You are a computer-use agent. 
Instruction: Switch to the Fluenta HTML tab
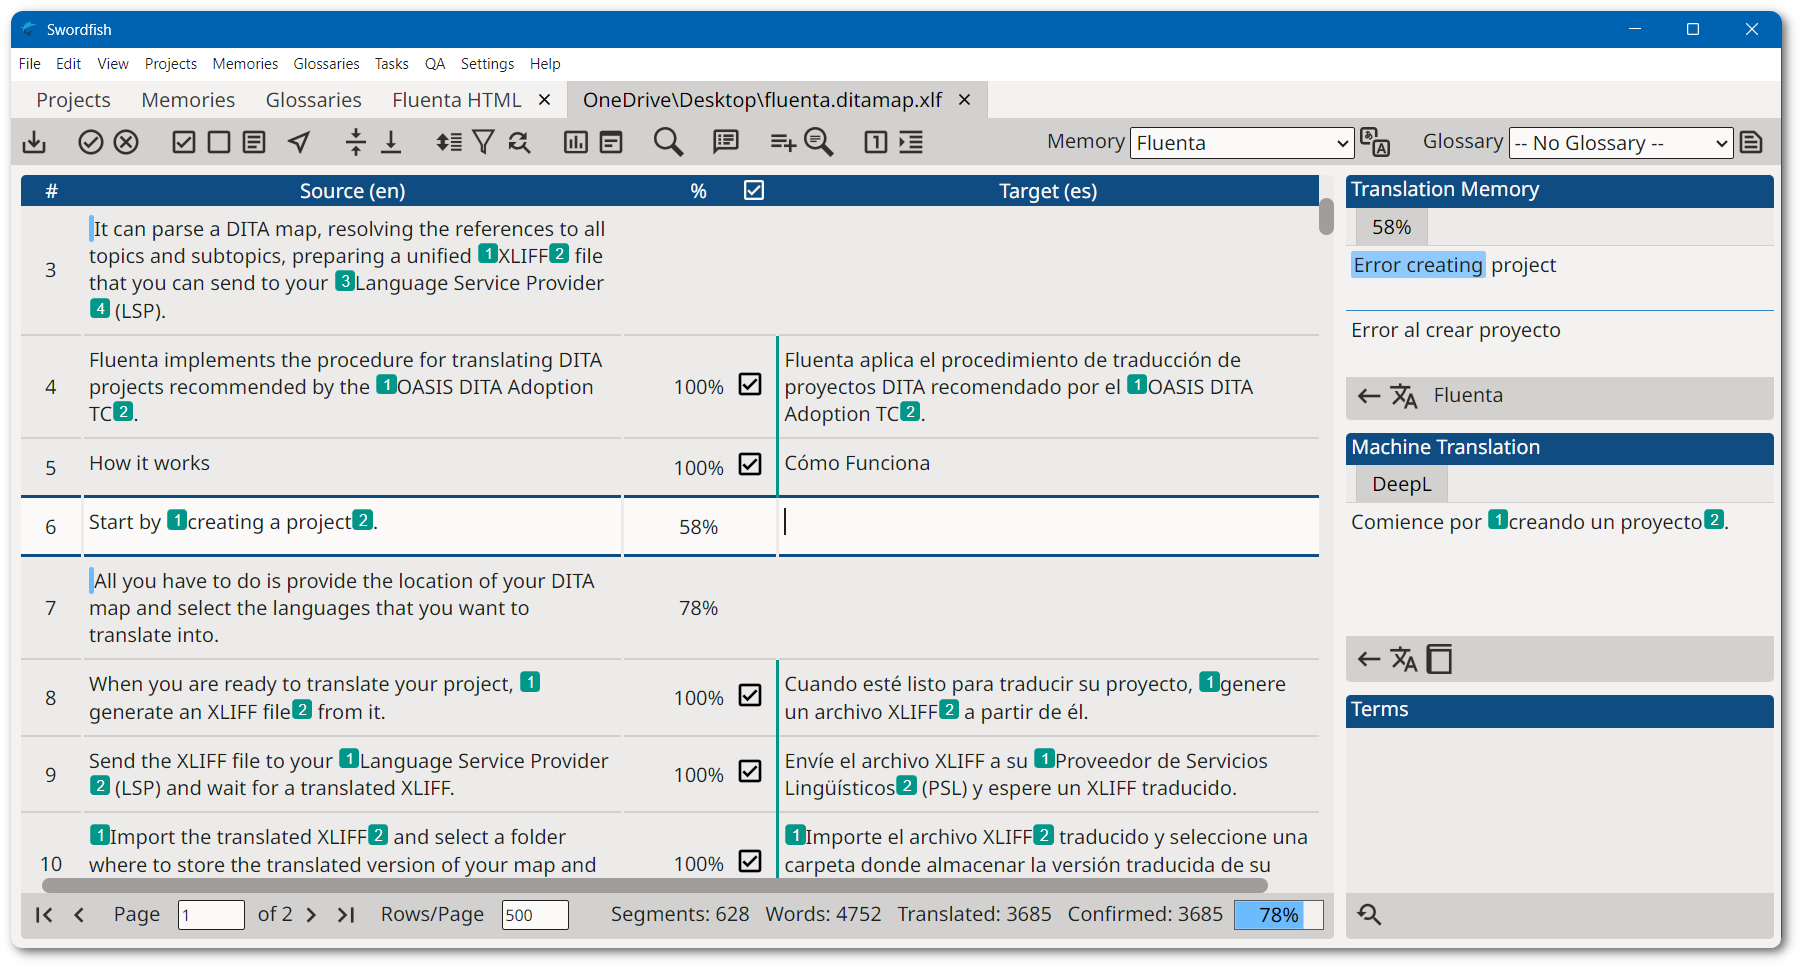(x=457, y=100)
